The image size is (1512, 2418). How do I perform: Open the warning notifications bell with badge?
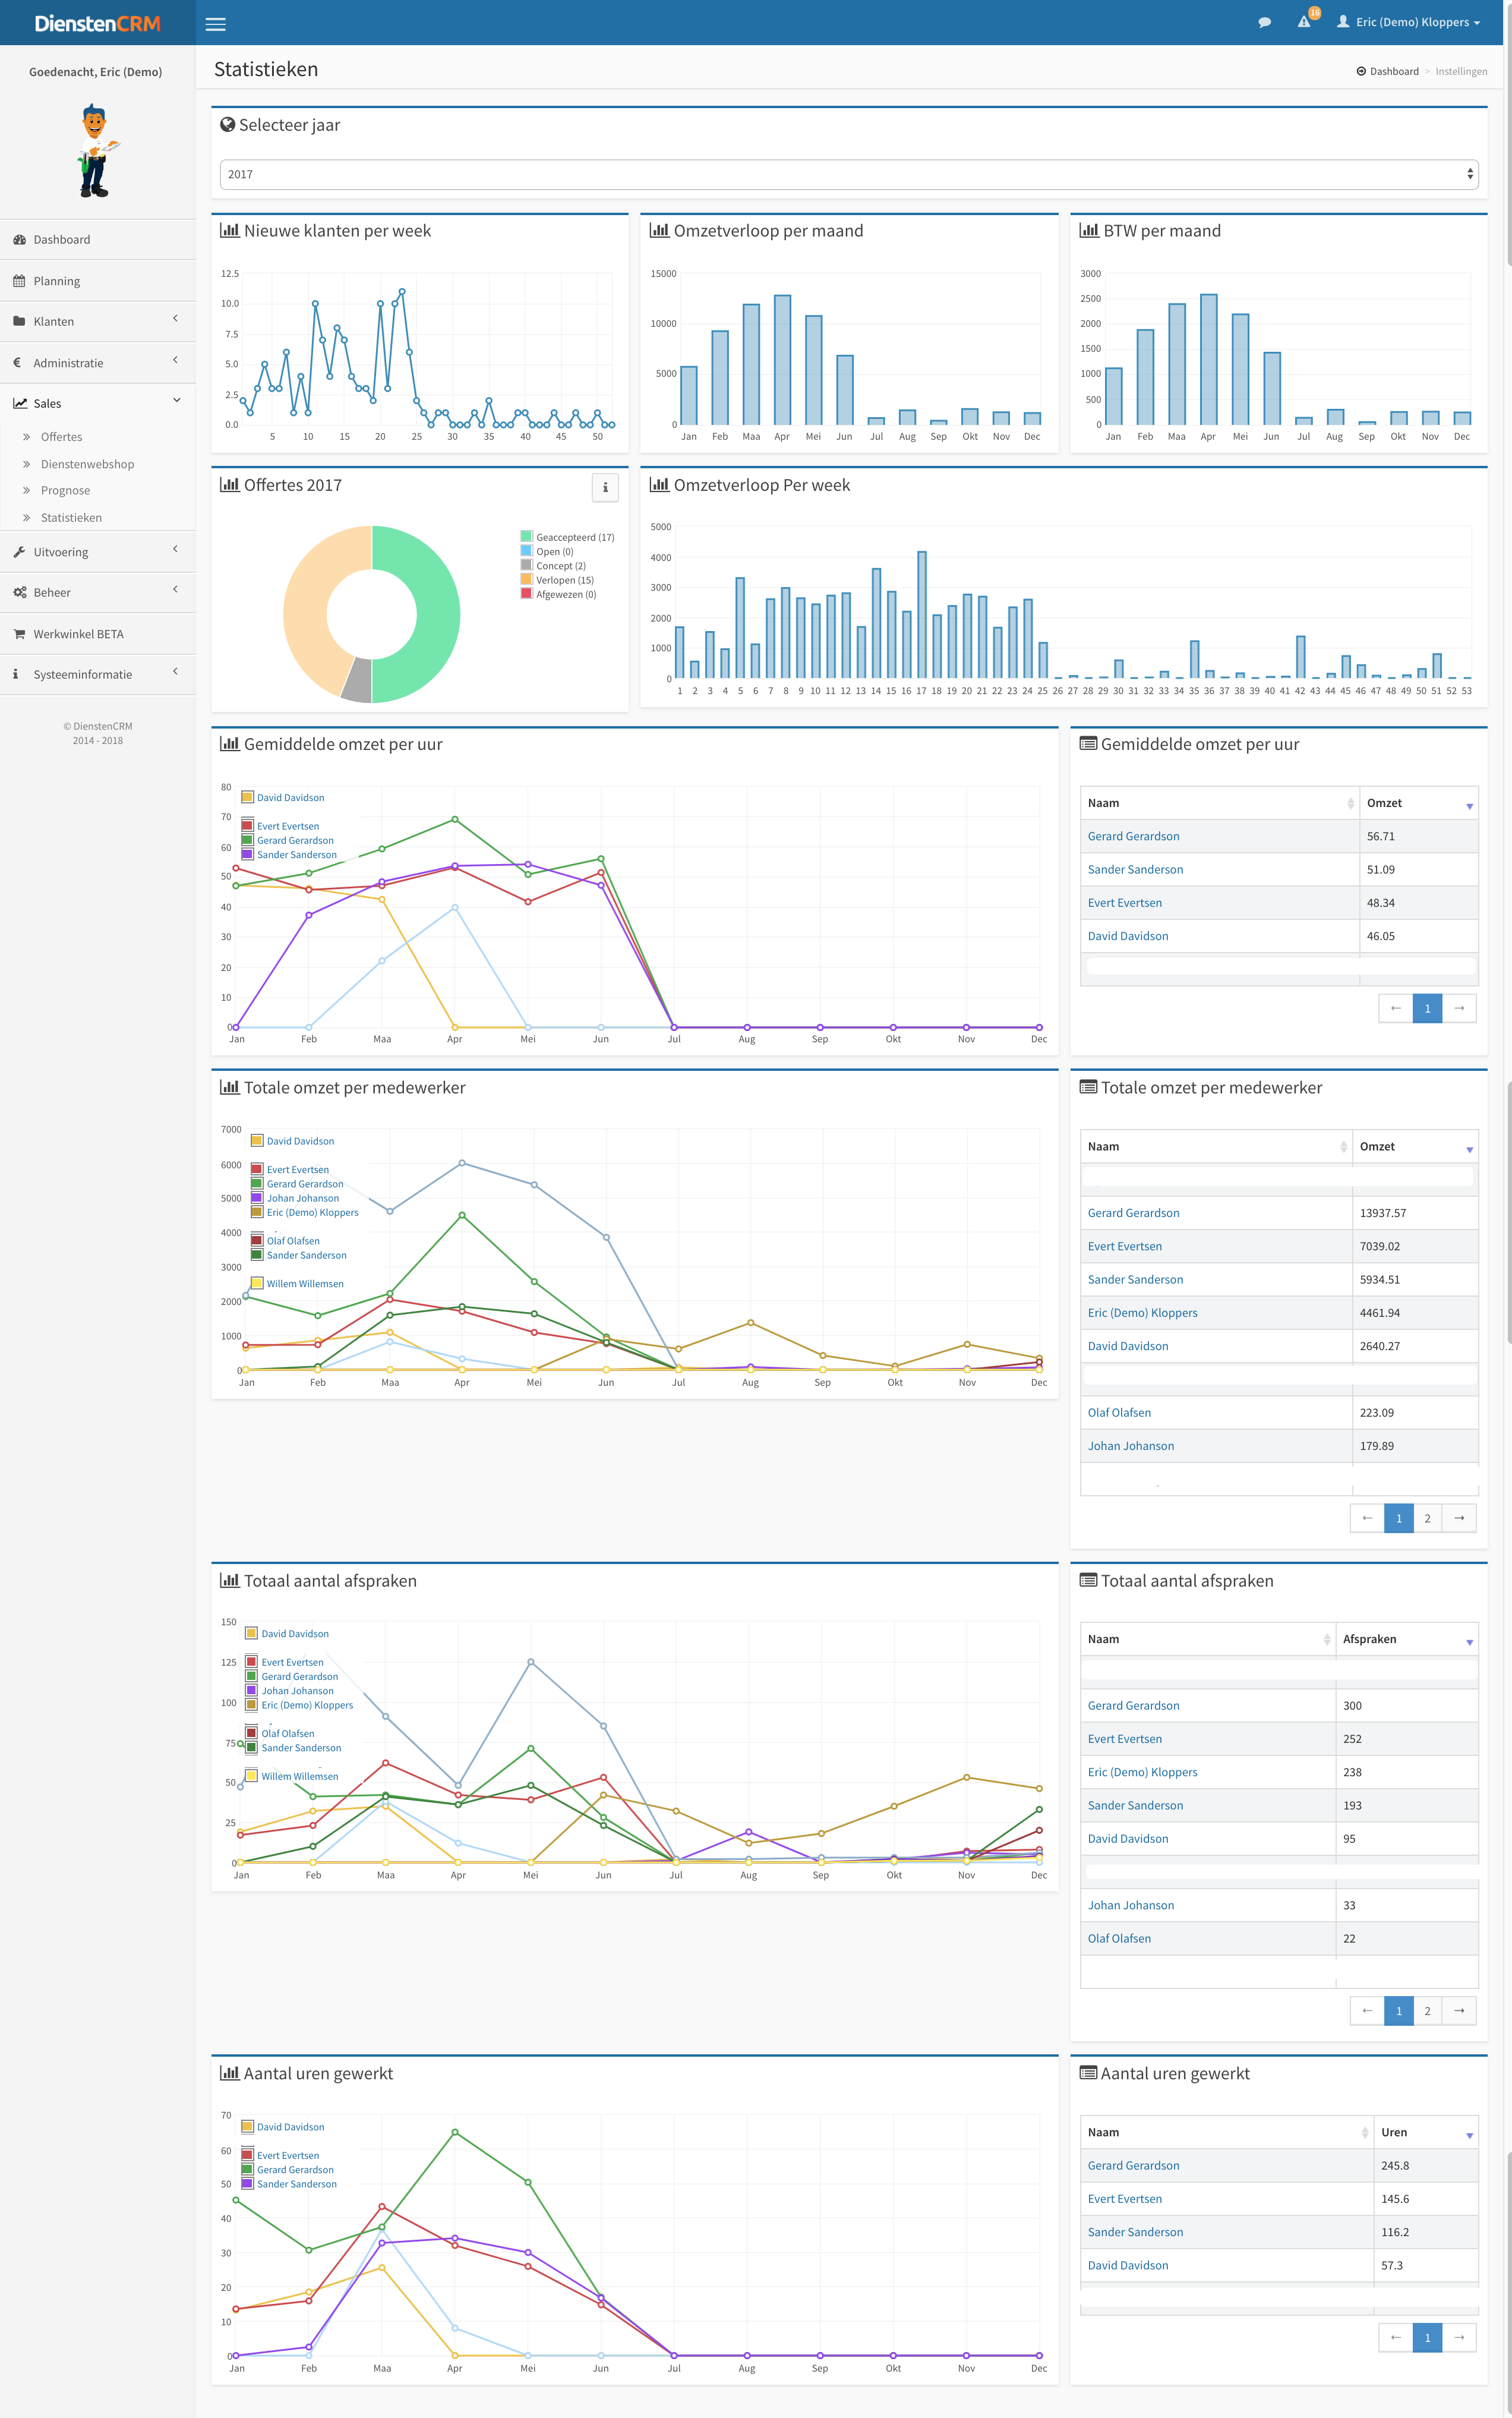coord(1304,21)
